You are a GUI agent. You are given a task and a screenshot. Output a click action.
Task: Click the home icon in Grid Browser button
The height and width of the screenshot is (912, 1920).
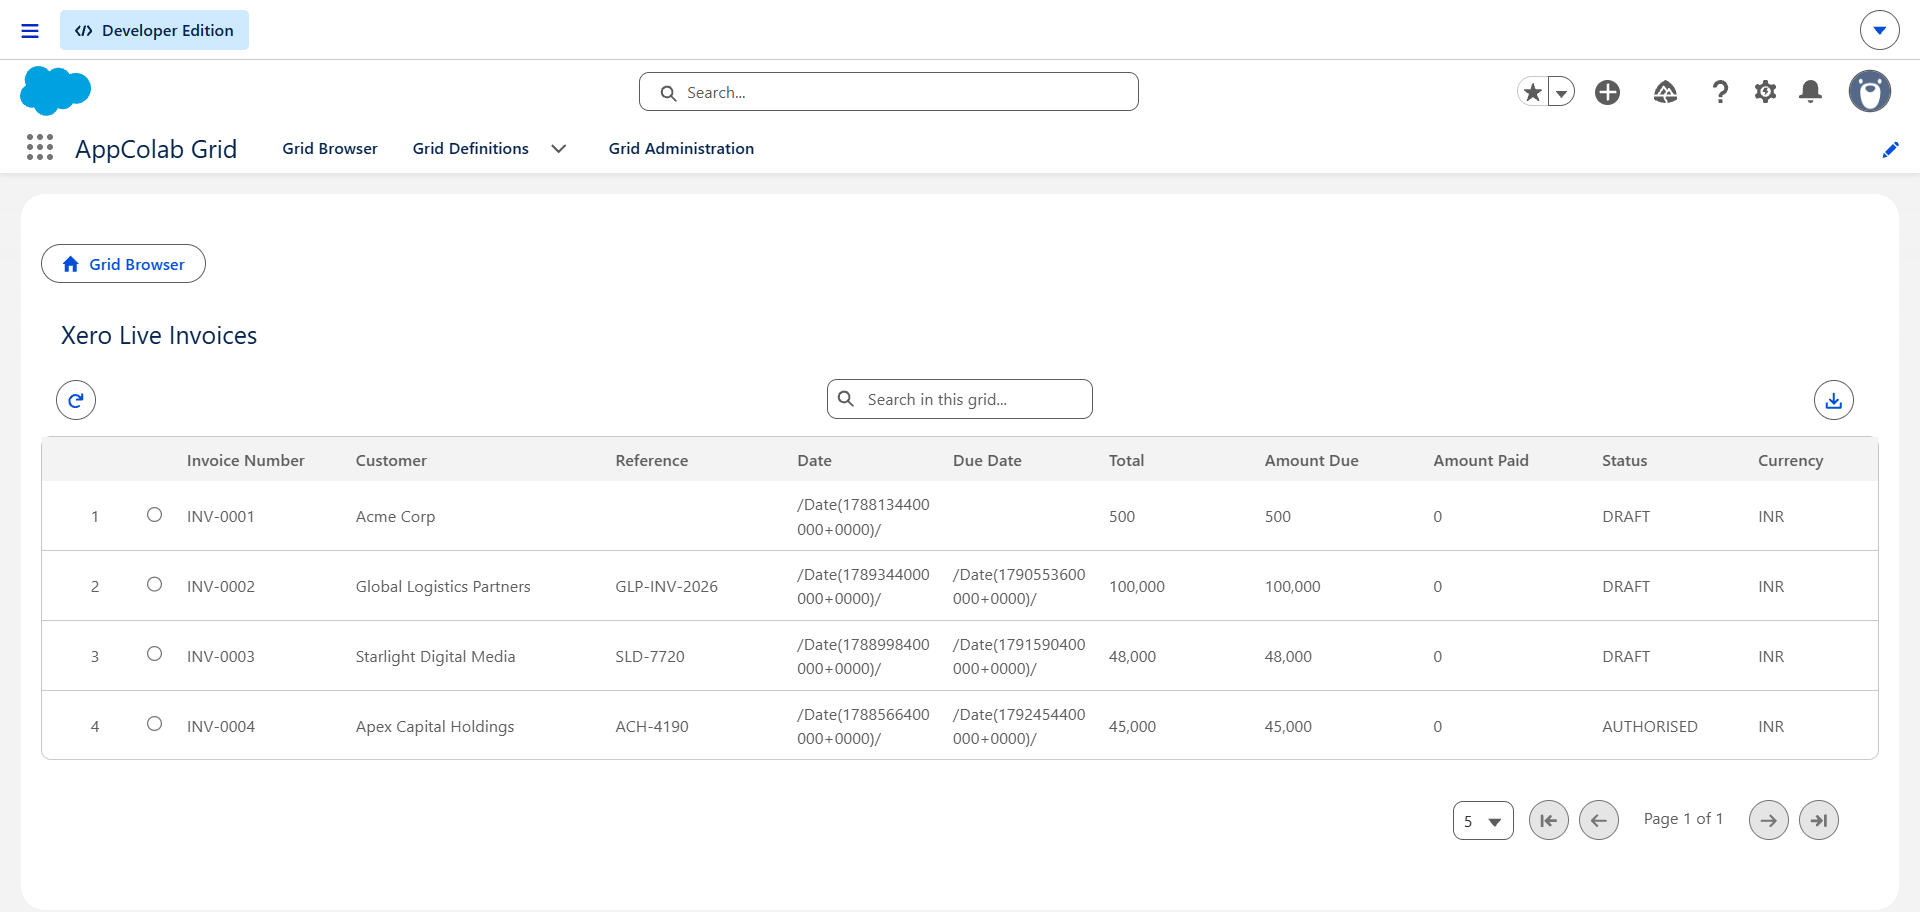(x=71, y=264)
